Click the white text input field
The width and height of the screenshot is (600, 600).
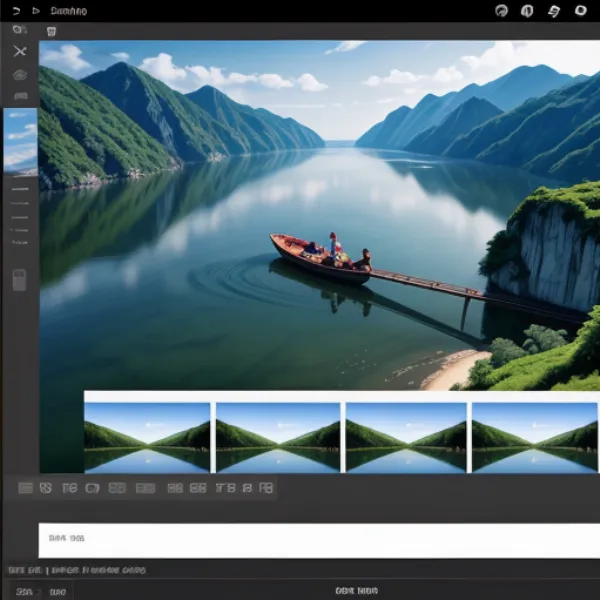pyautogui.click(x=319, y=540)
